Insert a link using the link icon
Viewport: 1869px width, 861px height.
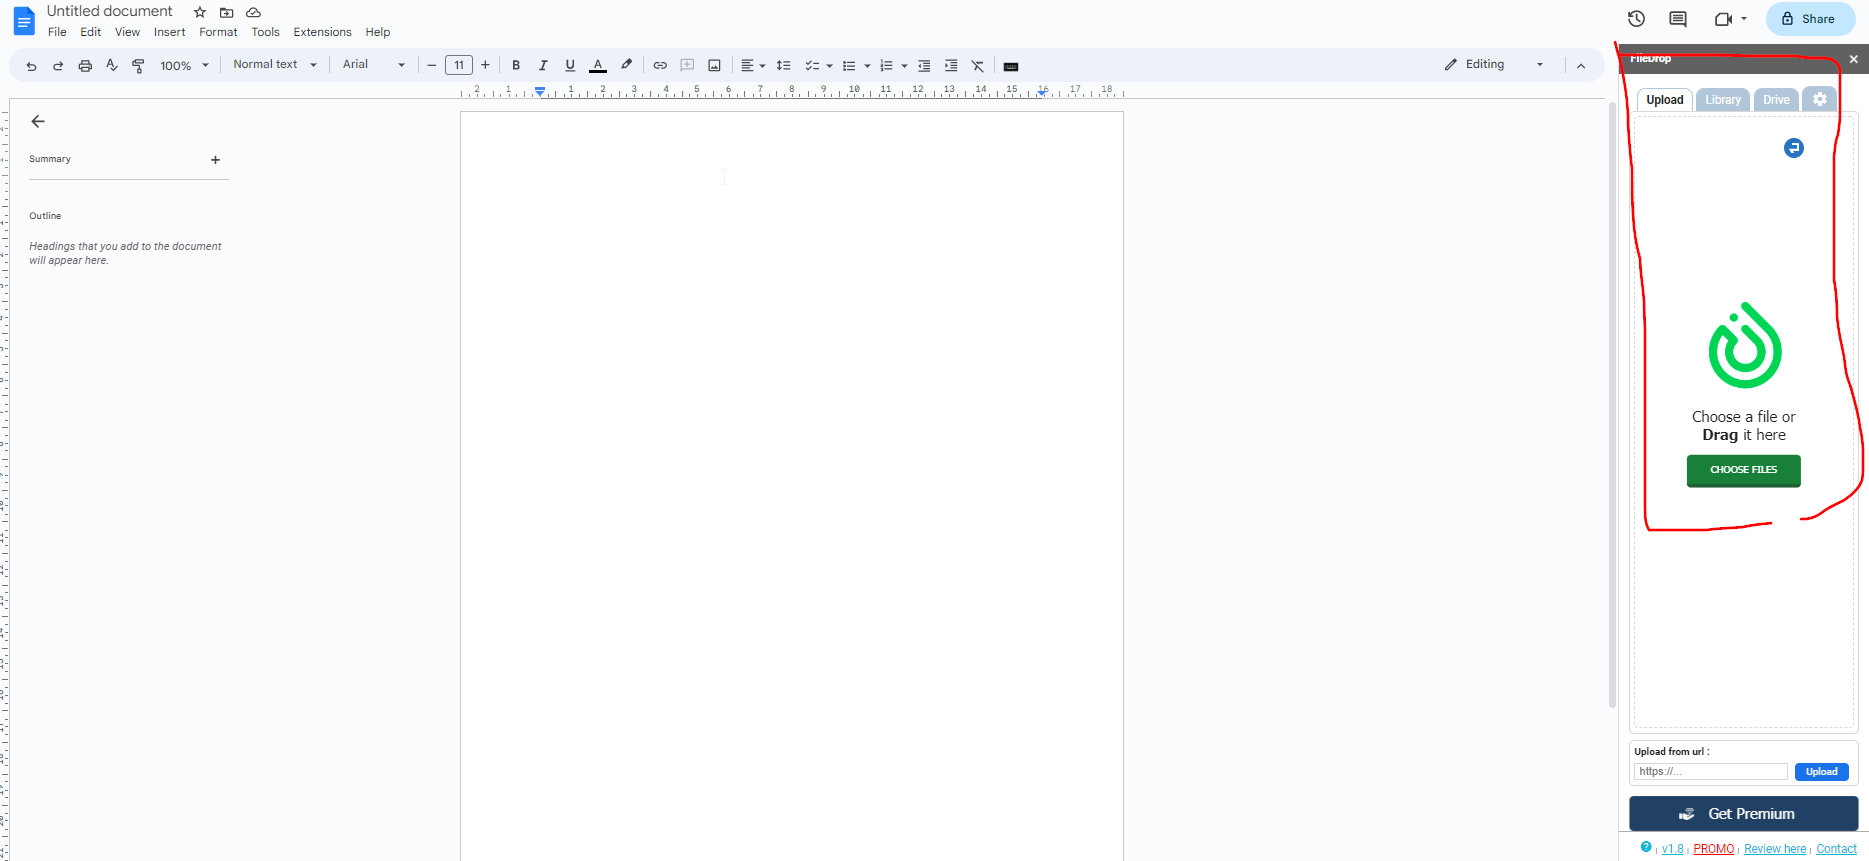point(660,66)
